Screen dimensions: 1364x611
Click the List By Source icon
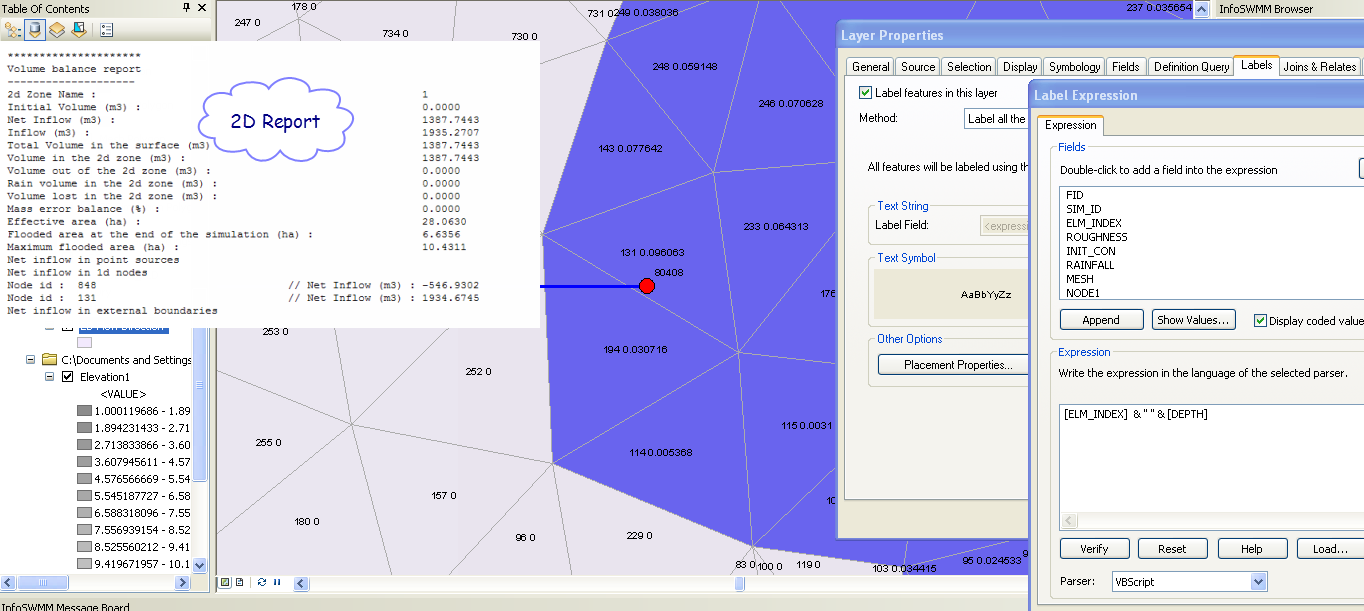(35, 30)
